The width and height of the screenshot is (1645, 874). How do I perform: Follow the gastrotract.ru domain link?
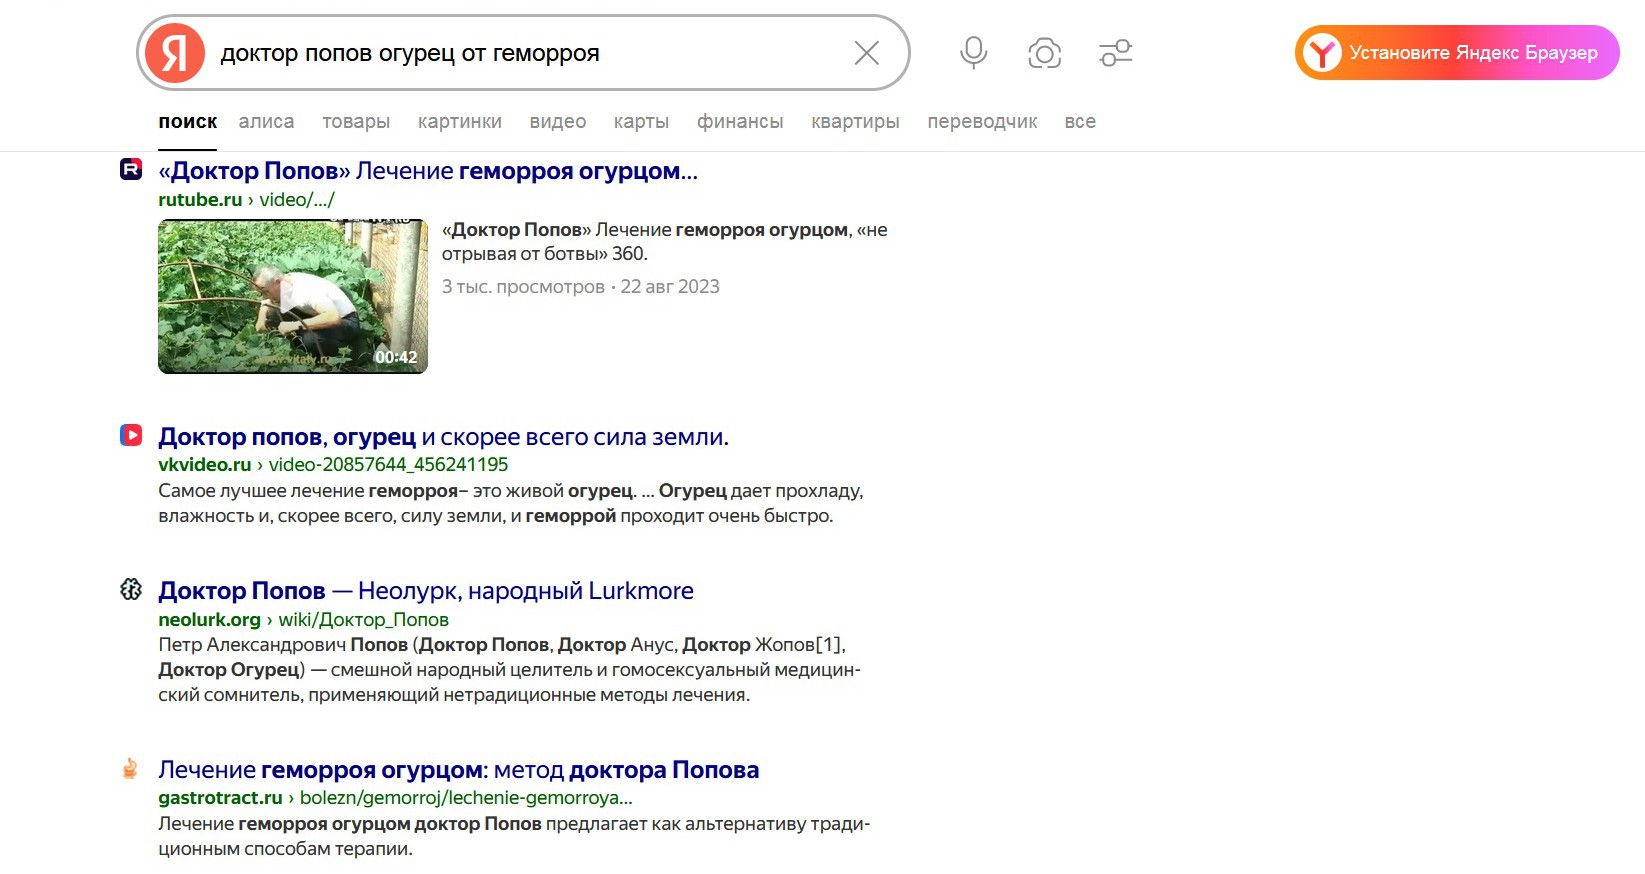(x=220, y=797)
